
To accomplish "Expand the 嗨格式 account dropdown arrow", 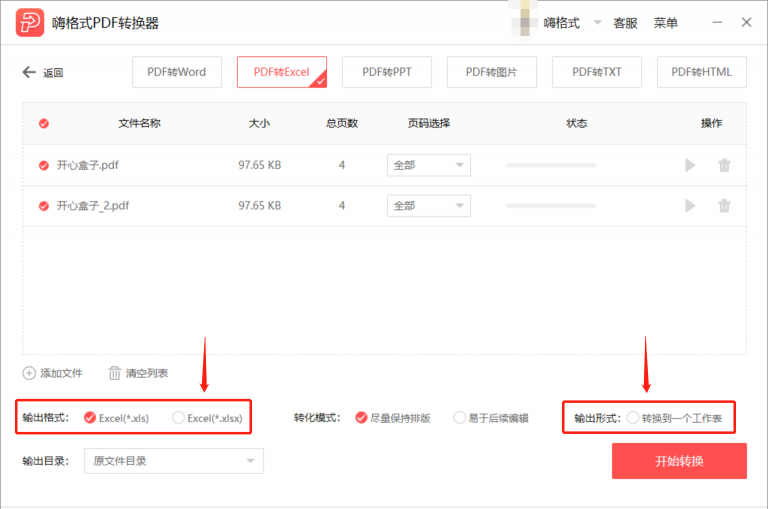I will tap(598, 23).
